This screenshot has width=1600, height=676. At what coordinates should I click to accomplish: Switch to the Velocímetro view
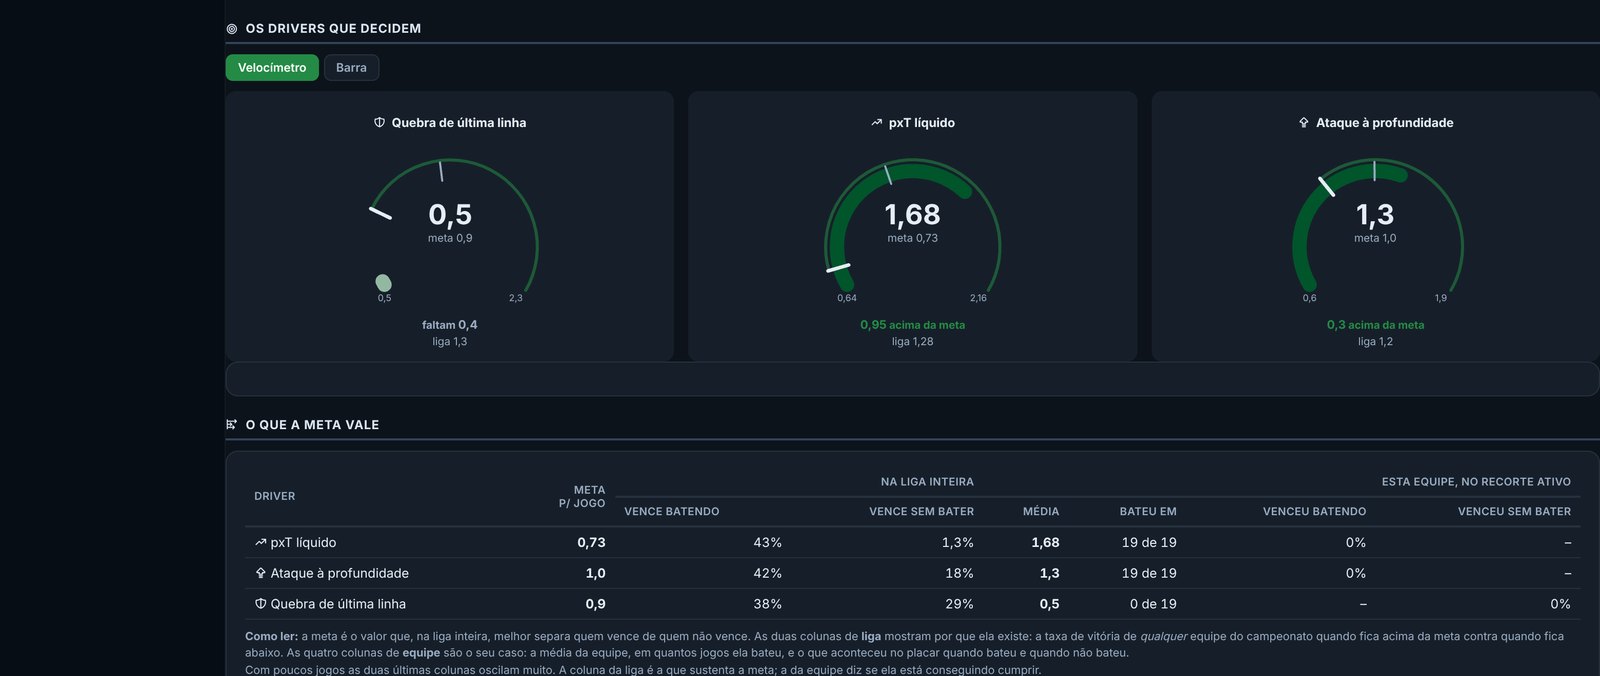(x=272, y=68)
